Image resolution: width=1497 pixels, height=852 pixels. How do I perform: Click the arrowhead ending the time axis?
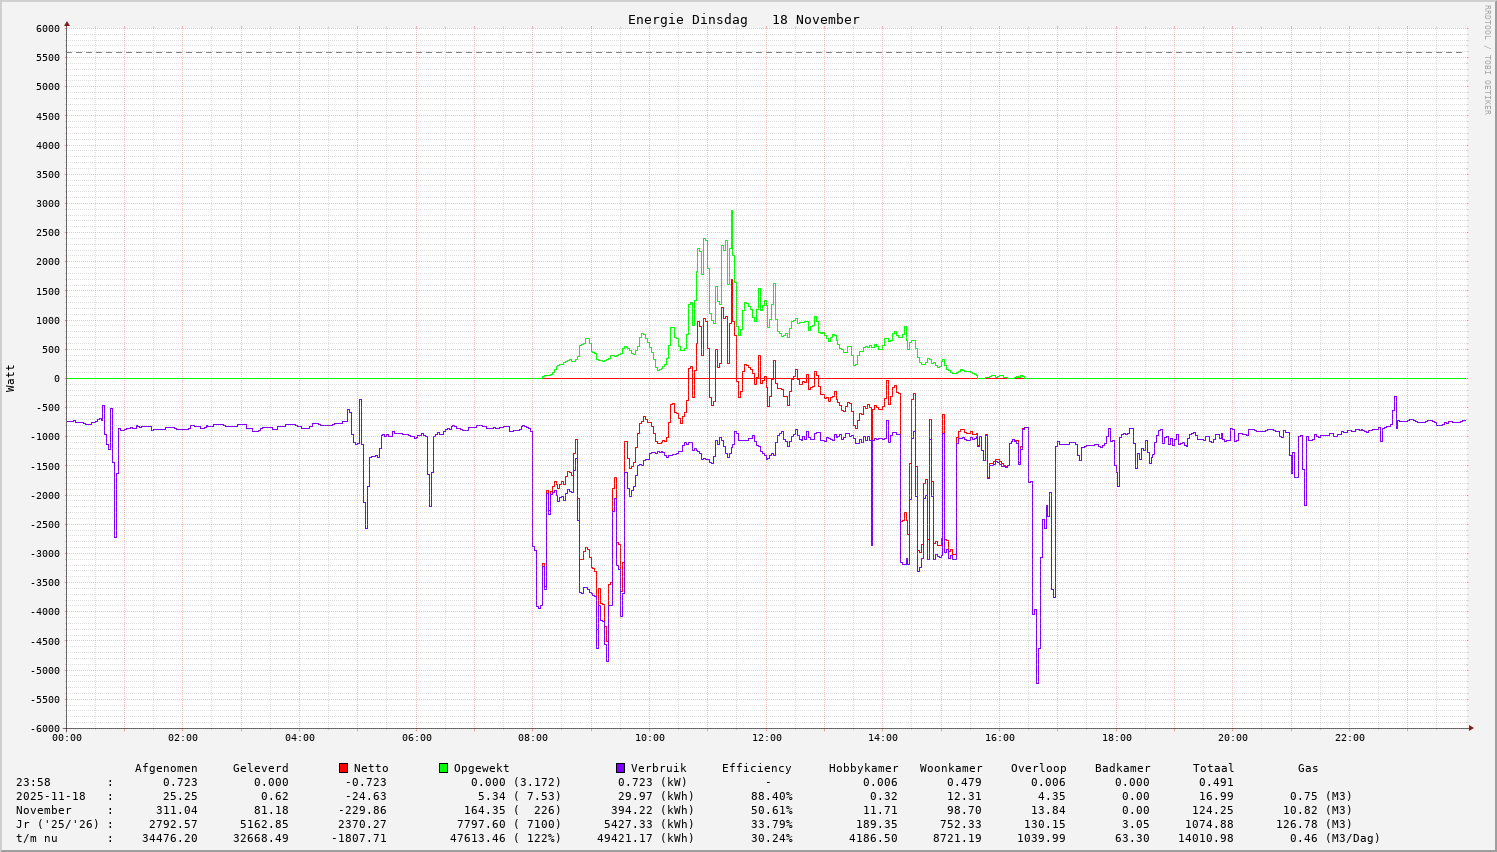(x=1470, y=728)
